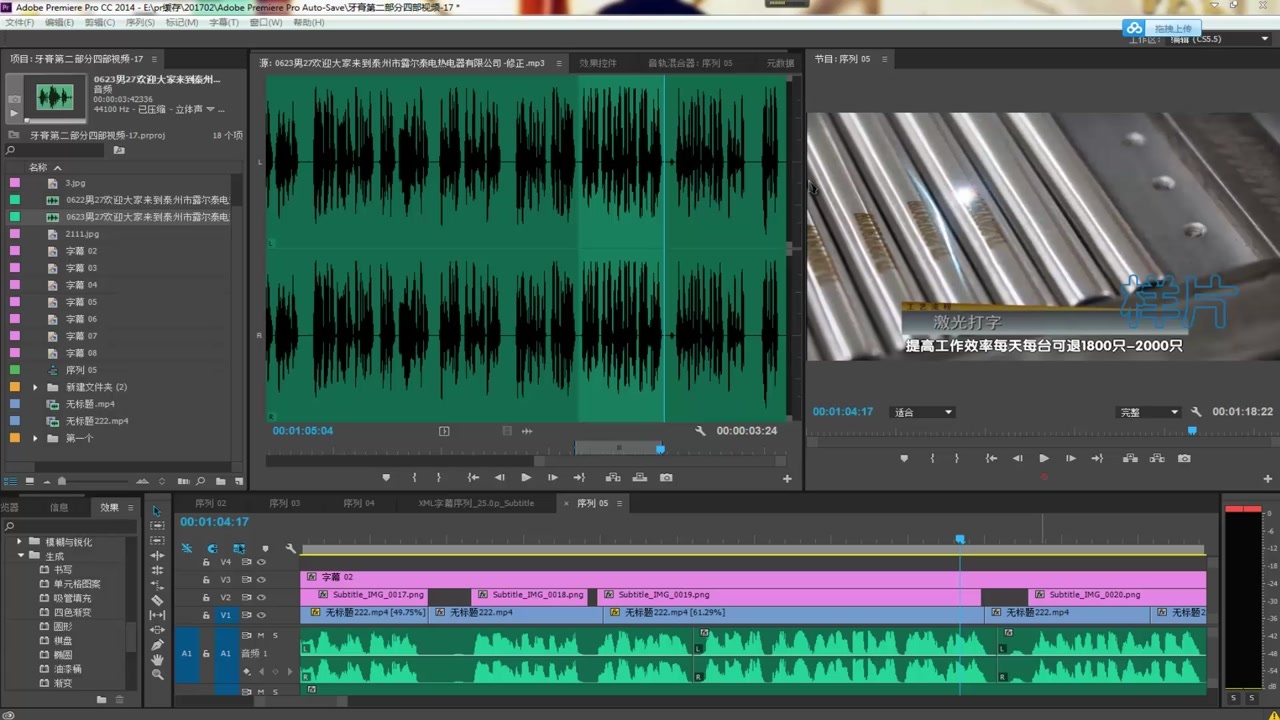The width and height of the screenshot is (1280, 720).
Task: Open the 文件(F) menu
Action: tap(19, 22)
